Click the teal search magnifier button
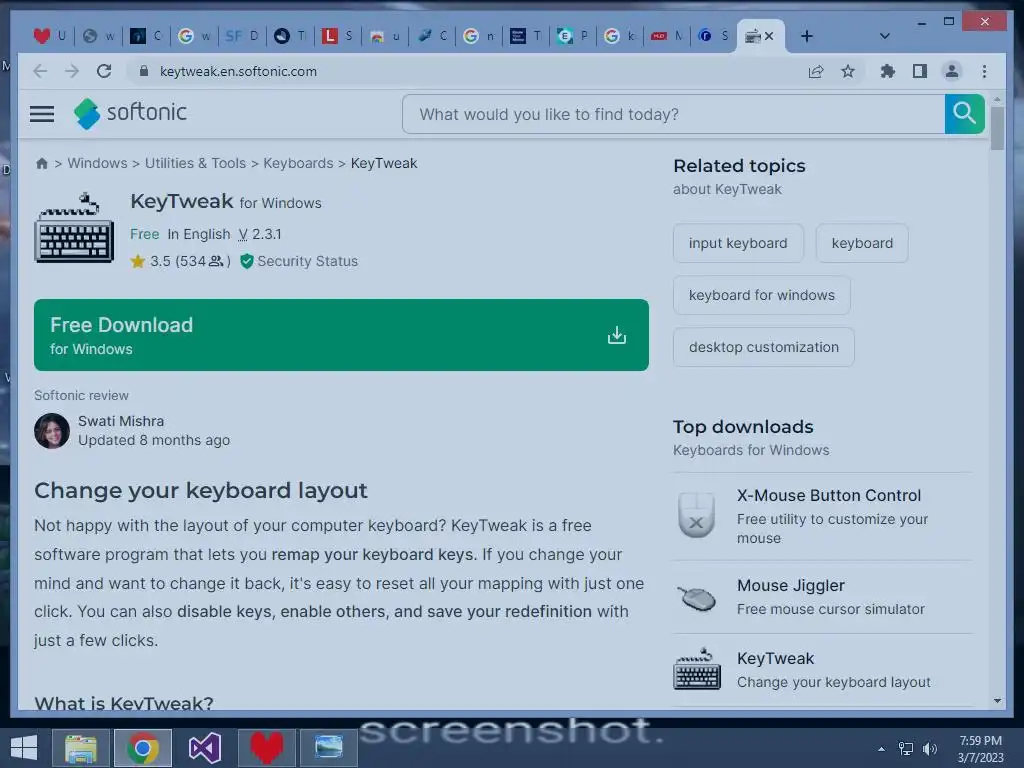1024x768 pixels. point(964,114)
